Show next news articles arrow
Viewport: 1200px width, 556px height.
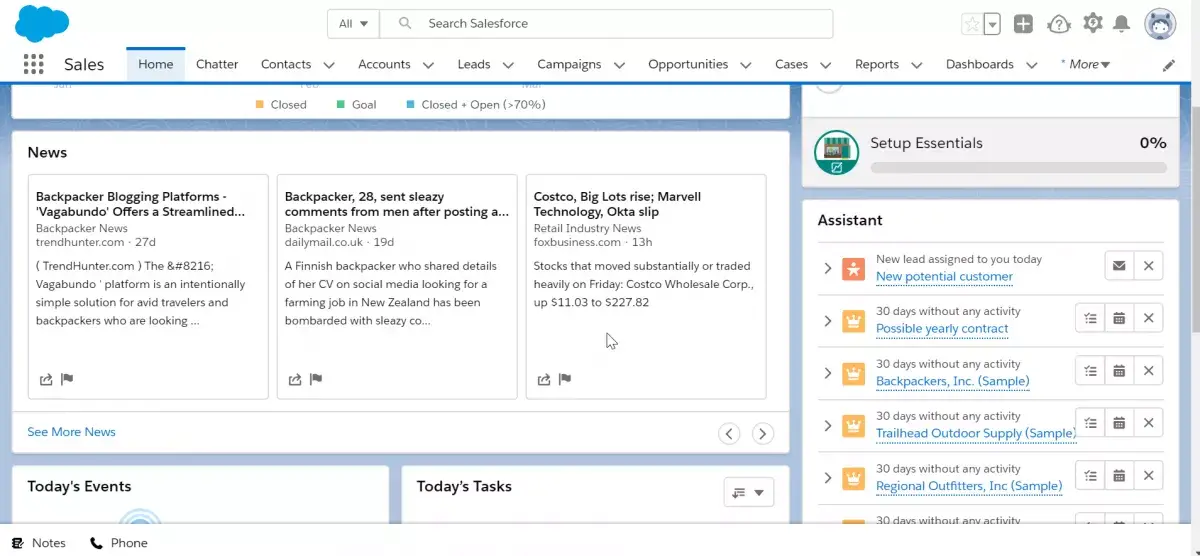pos(763,433)
